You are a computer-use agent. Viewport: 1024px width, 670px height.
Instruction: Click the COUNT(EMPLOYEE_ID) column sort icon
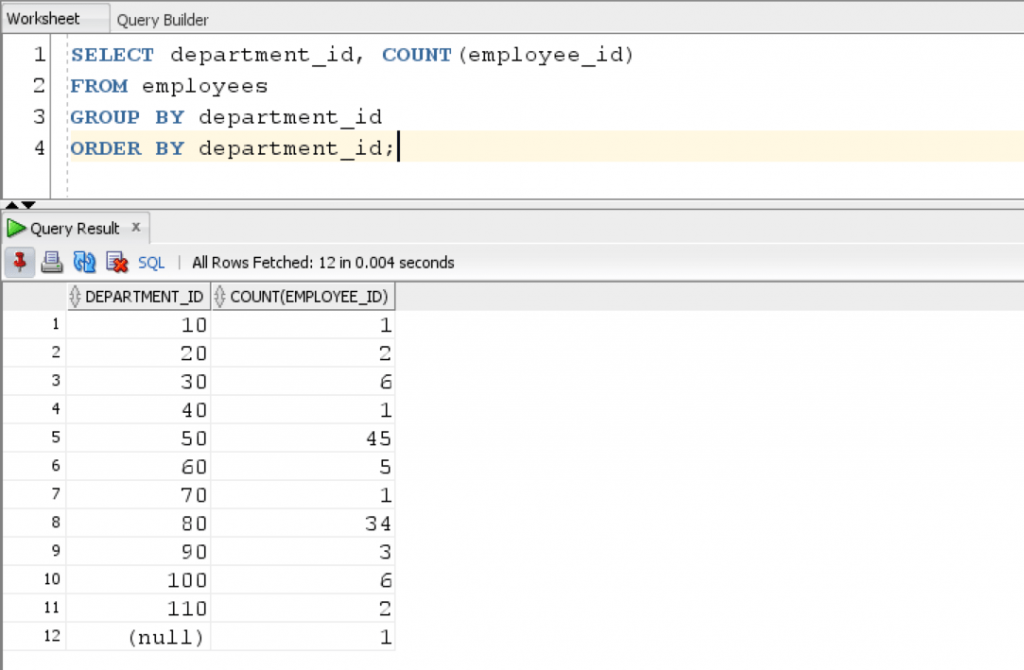pyautogui.click(x=220, y=297)
